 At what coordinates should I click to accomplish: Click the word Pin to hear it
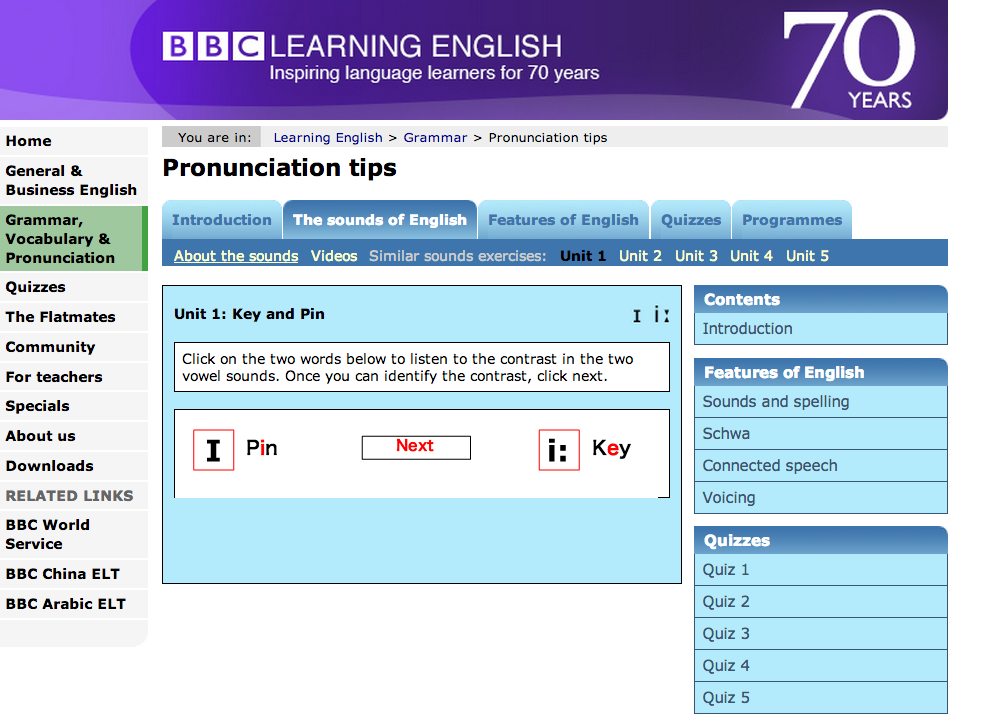pos(261,448)
